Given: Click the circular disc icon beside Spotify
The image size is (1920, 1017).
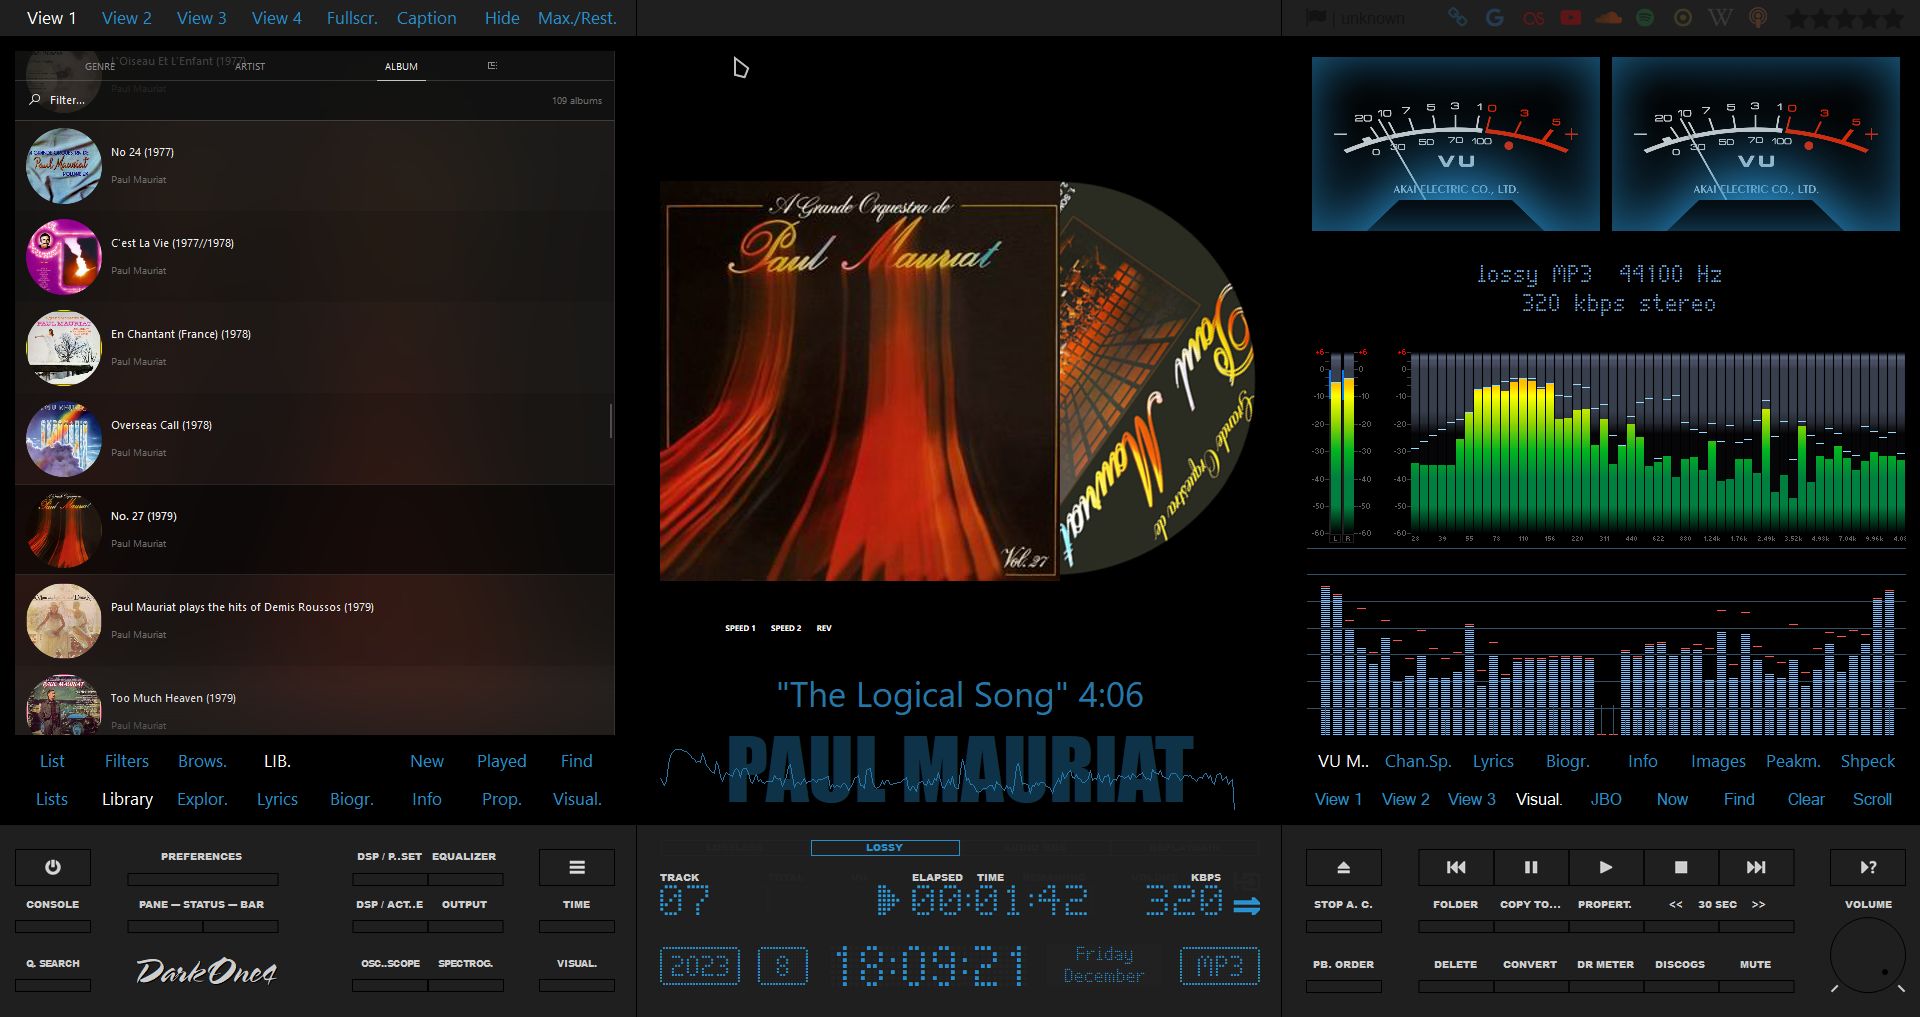Looking at the screenshot, I should pos(1683,18).
